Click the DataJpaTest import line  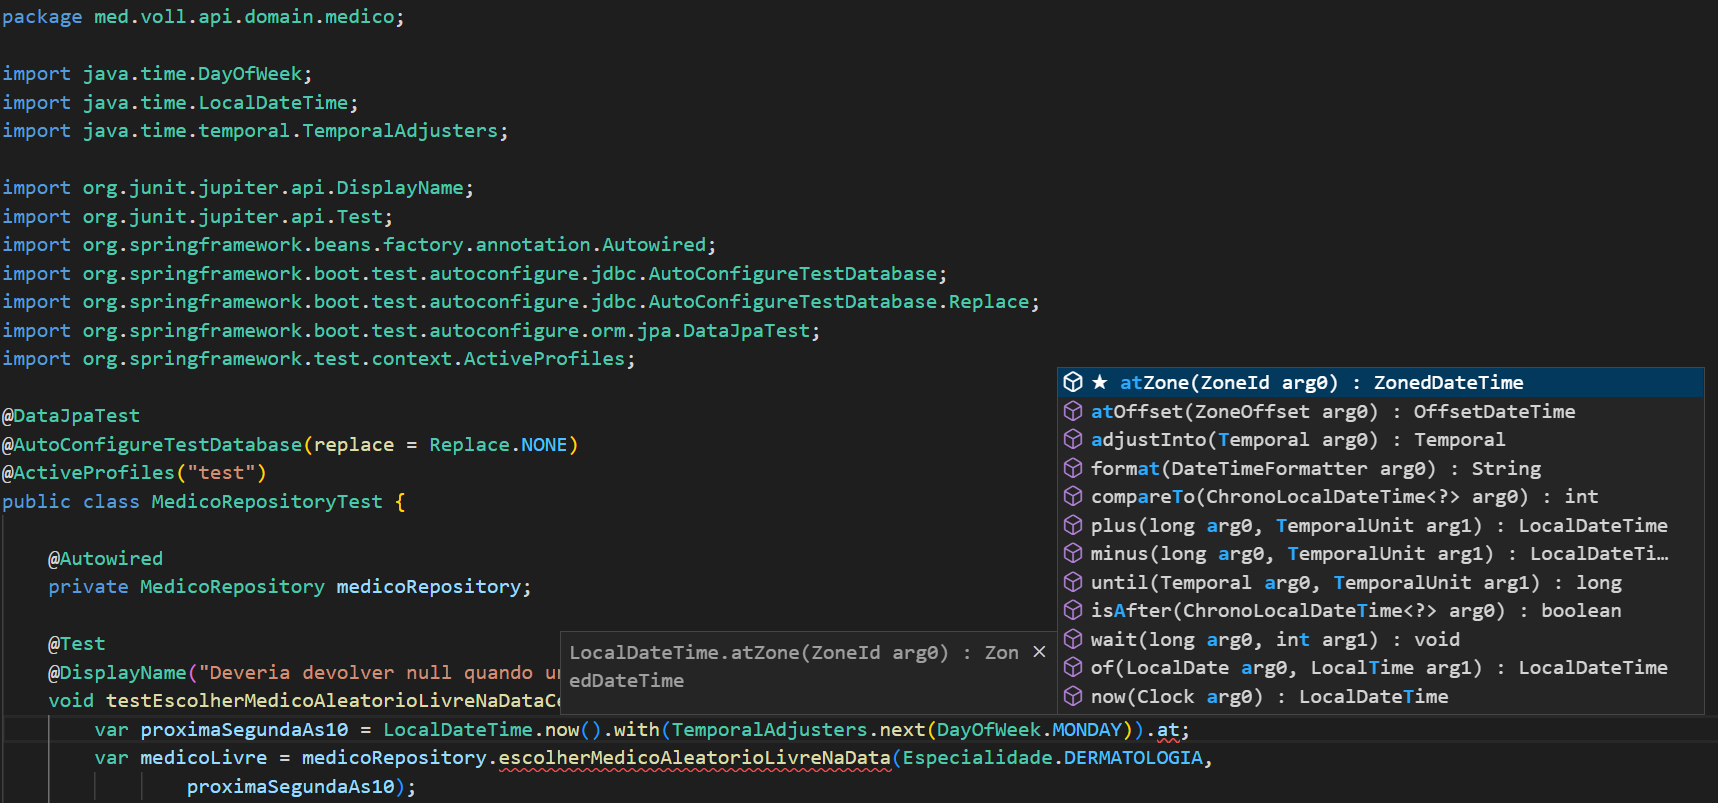[x=411, y=331]
